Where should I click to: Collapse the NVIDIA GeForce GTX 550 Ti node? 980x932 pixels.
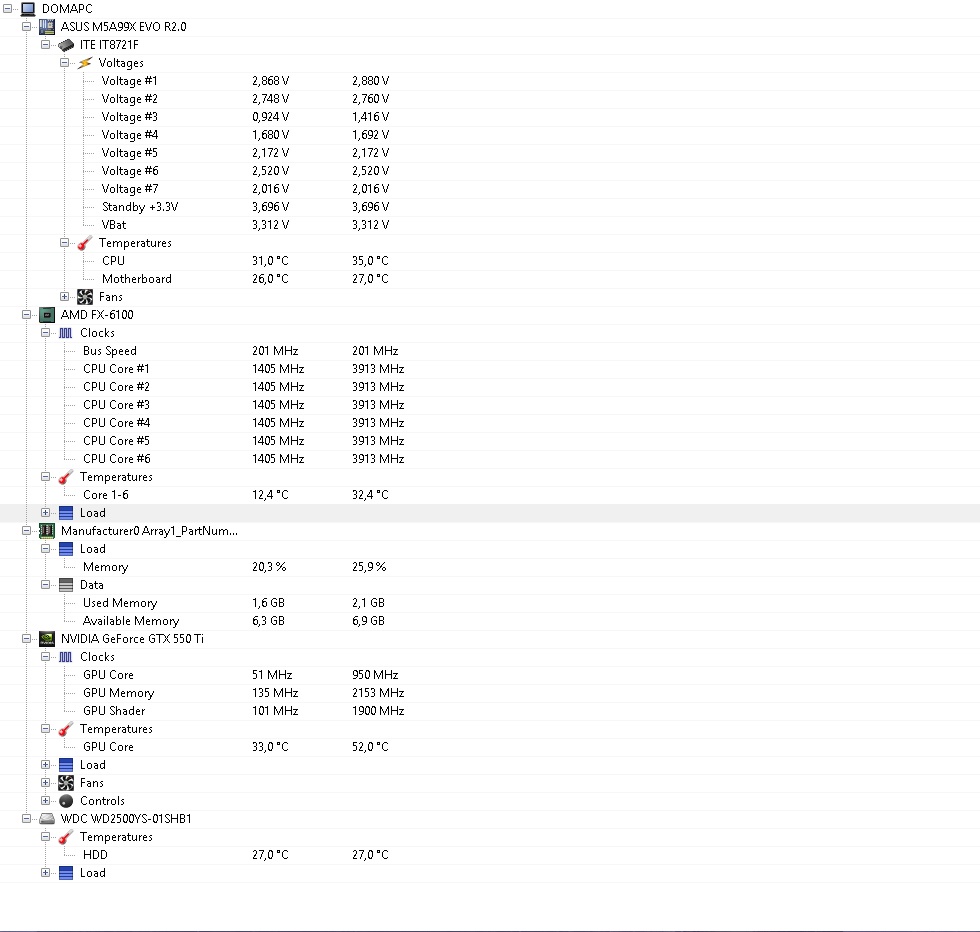coord(26,639)
